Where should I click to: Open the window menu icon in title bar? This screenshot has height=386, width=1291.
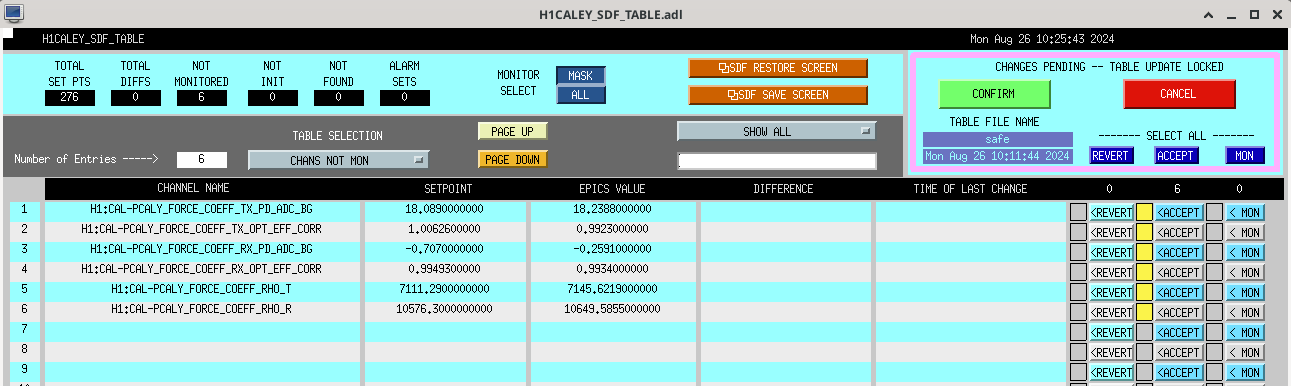coord(13,15)
